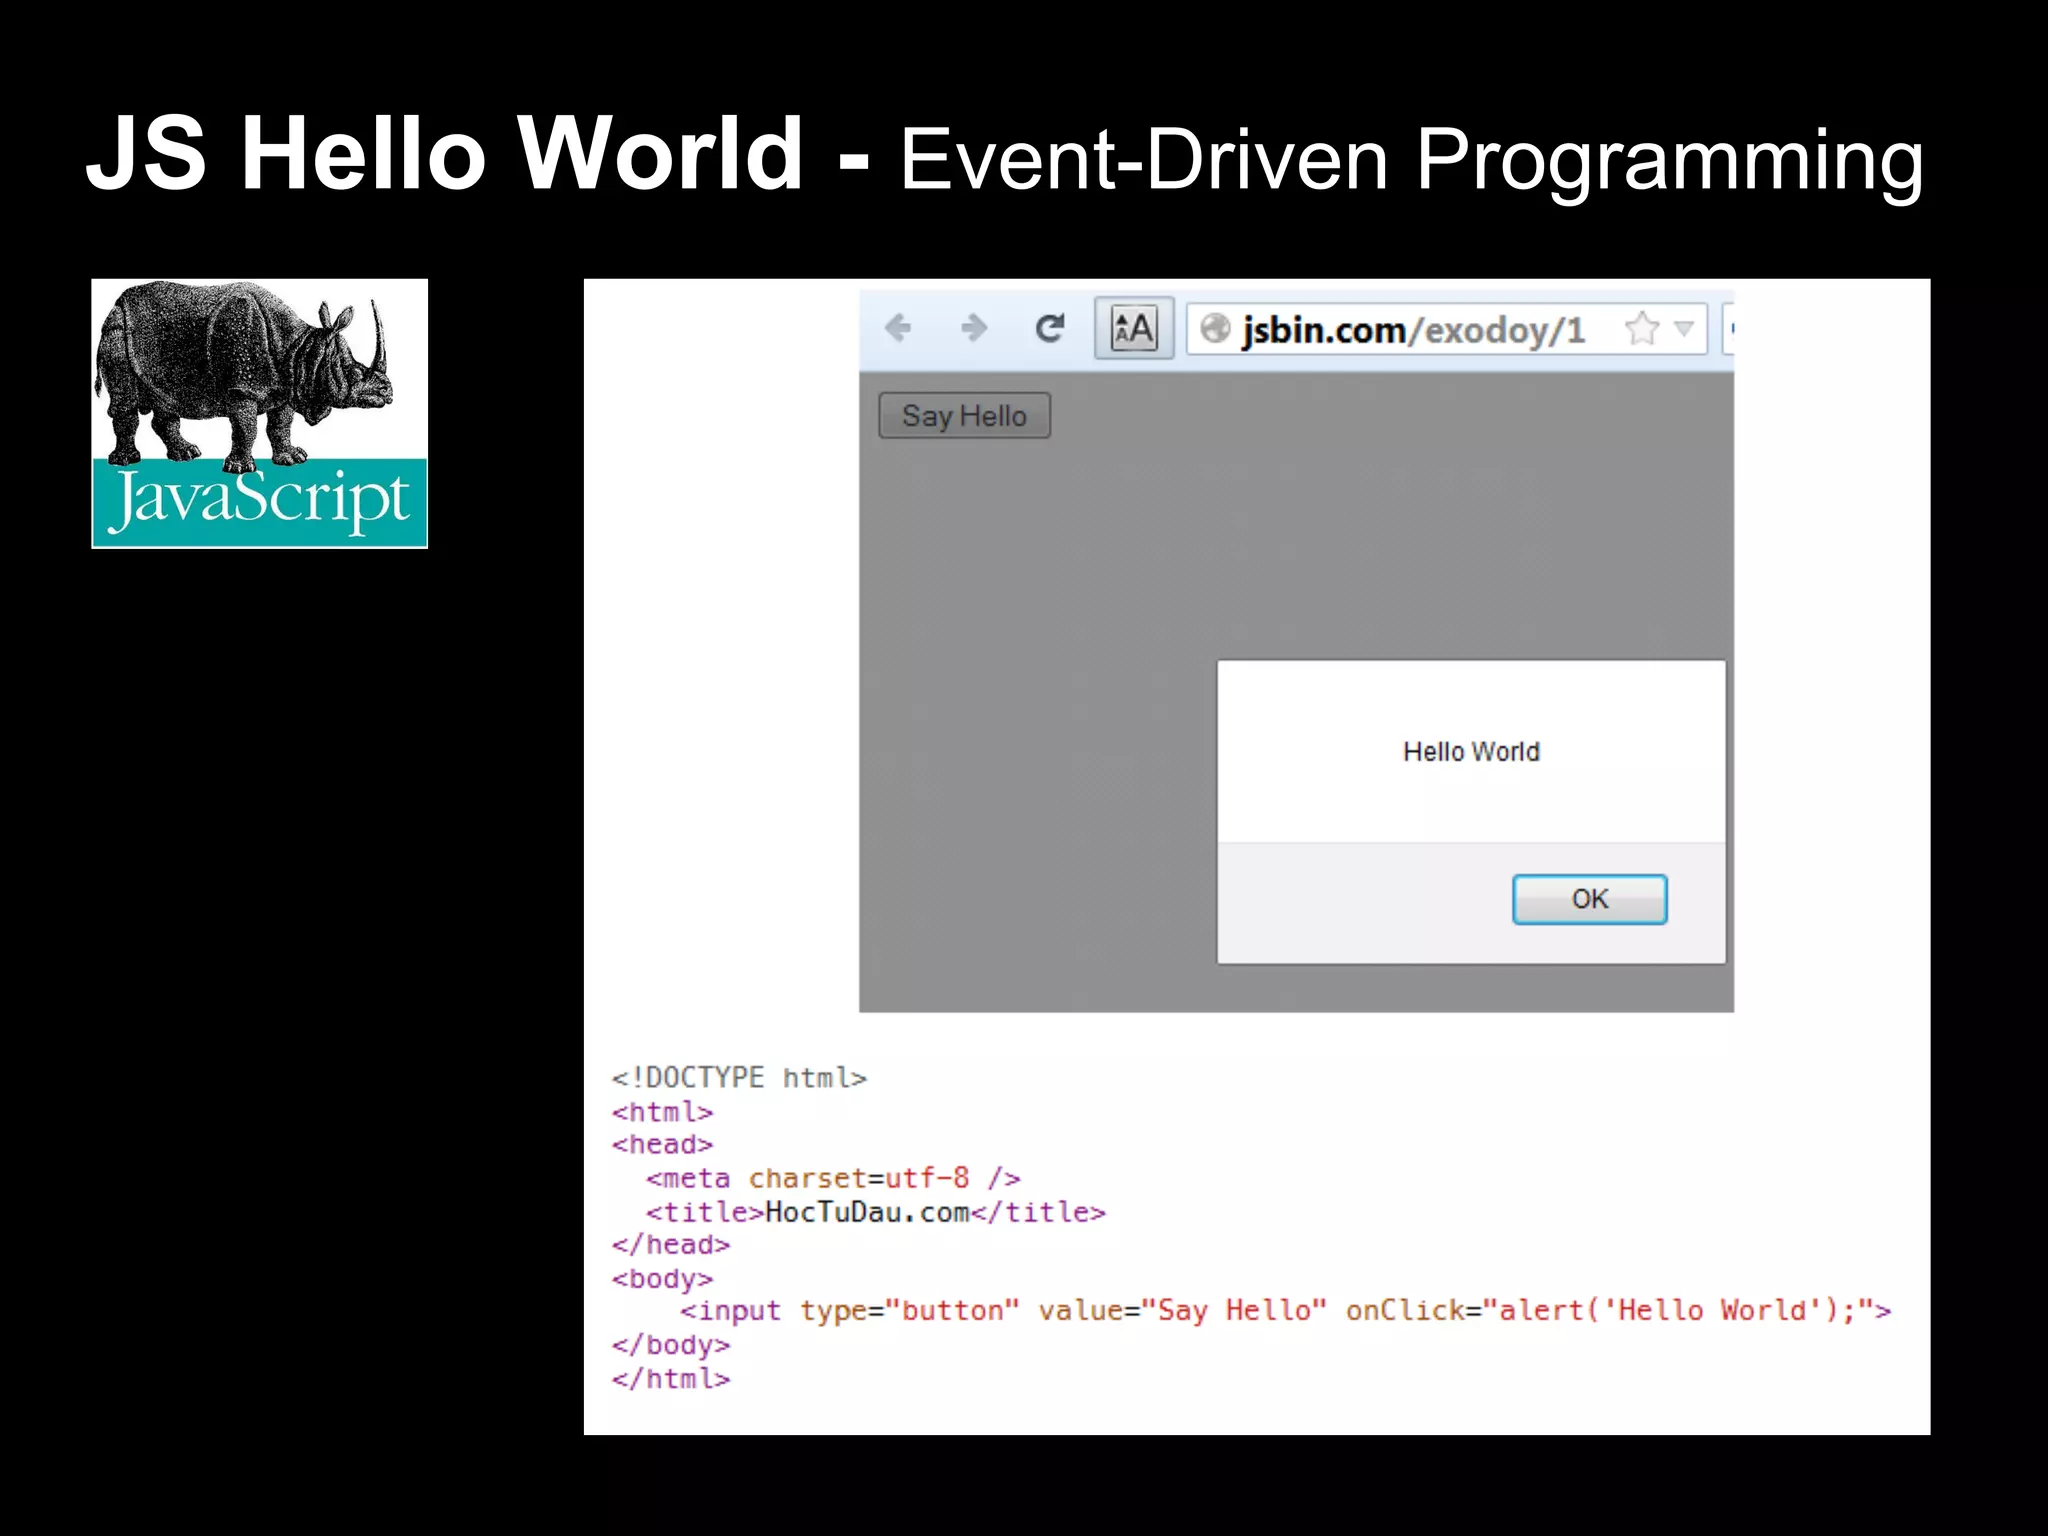Open the dropdown arrow beside the star
The image size is (2048, 1536).
coord(1684,328)
